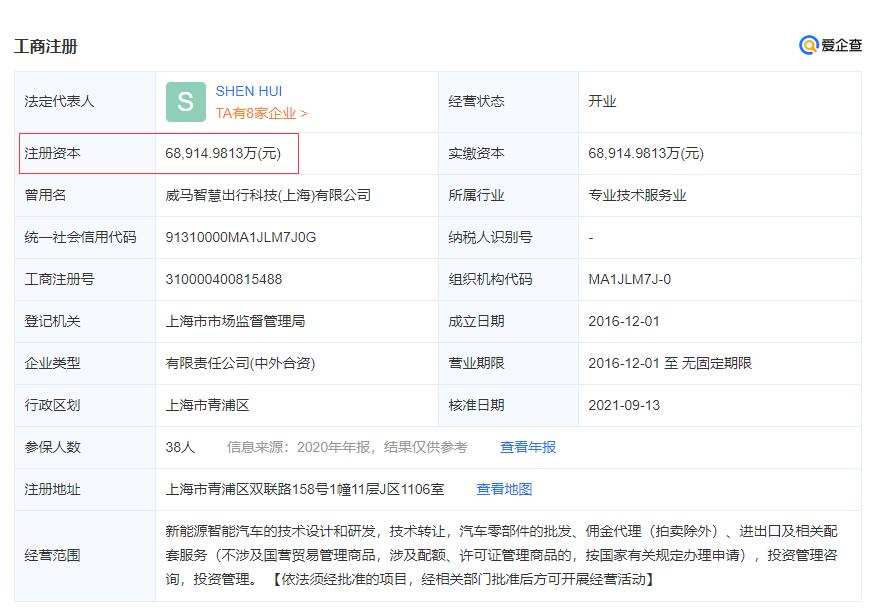The image size is (886, 613).
Task: Expand TA有8家企业 to view related companies
Action: pyautogui.click(x=255, y=112)
